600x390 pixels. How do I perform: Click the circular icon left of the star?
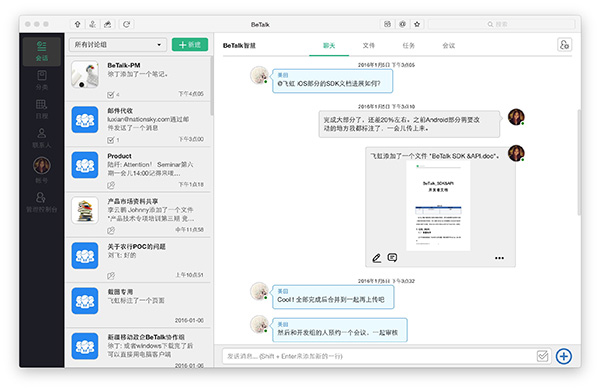tap(402, 24)
